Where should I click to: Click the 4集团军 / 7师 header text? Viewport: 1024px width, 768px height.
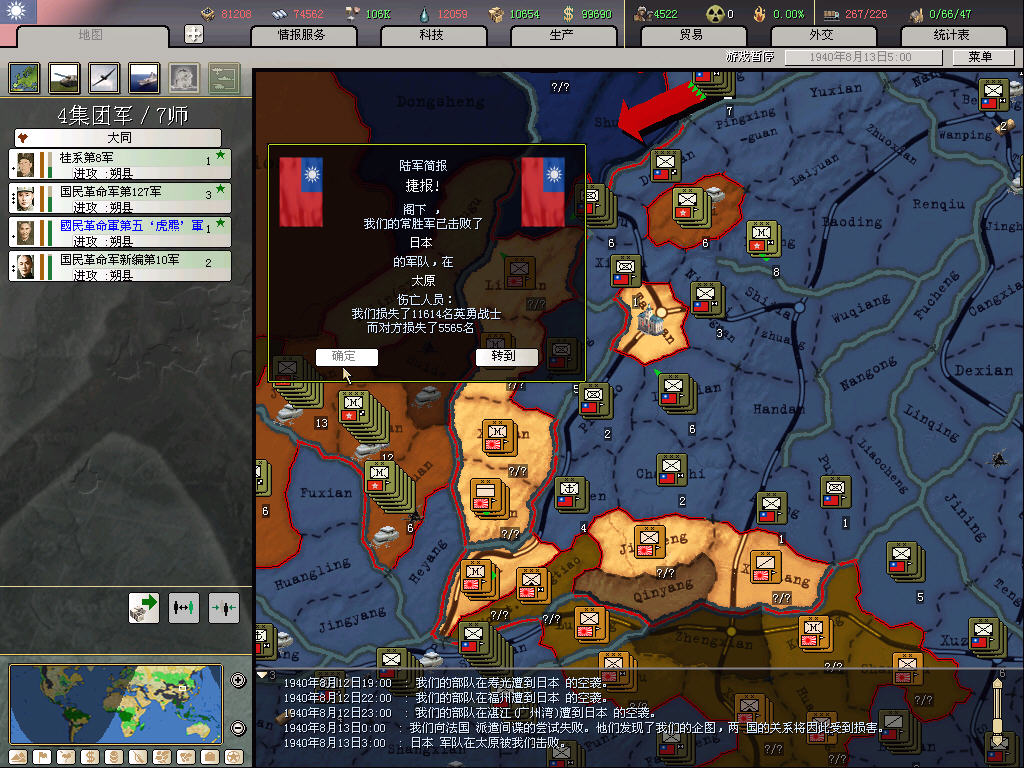pyautogui.click(x=123, y=116)
